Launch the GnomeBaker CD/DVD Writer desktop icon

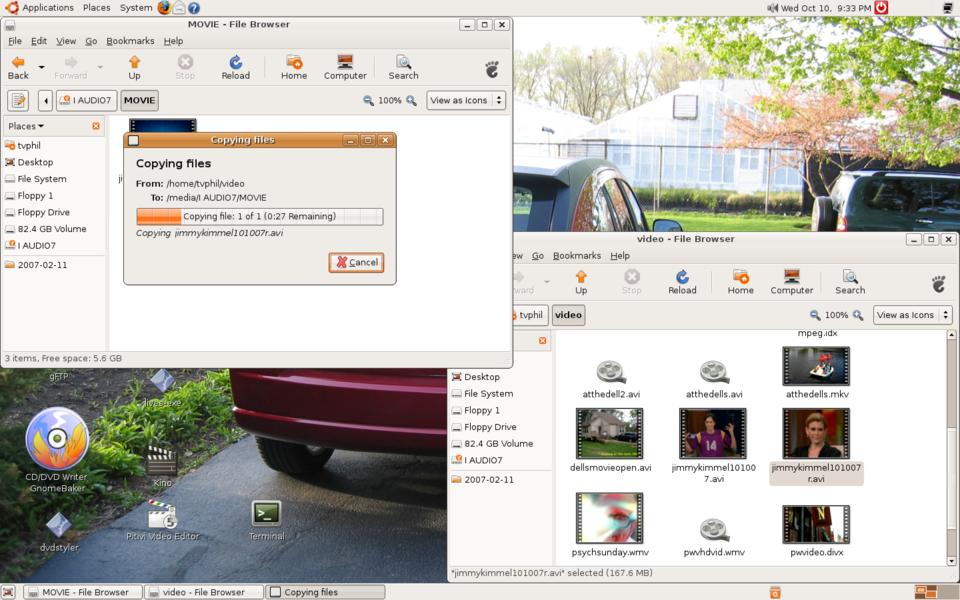[57, 441]
